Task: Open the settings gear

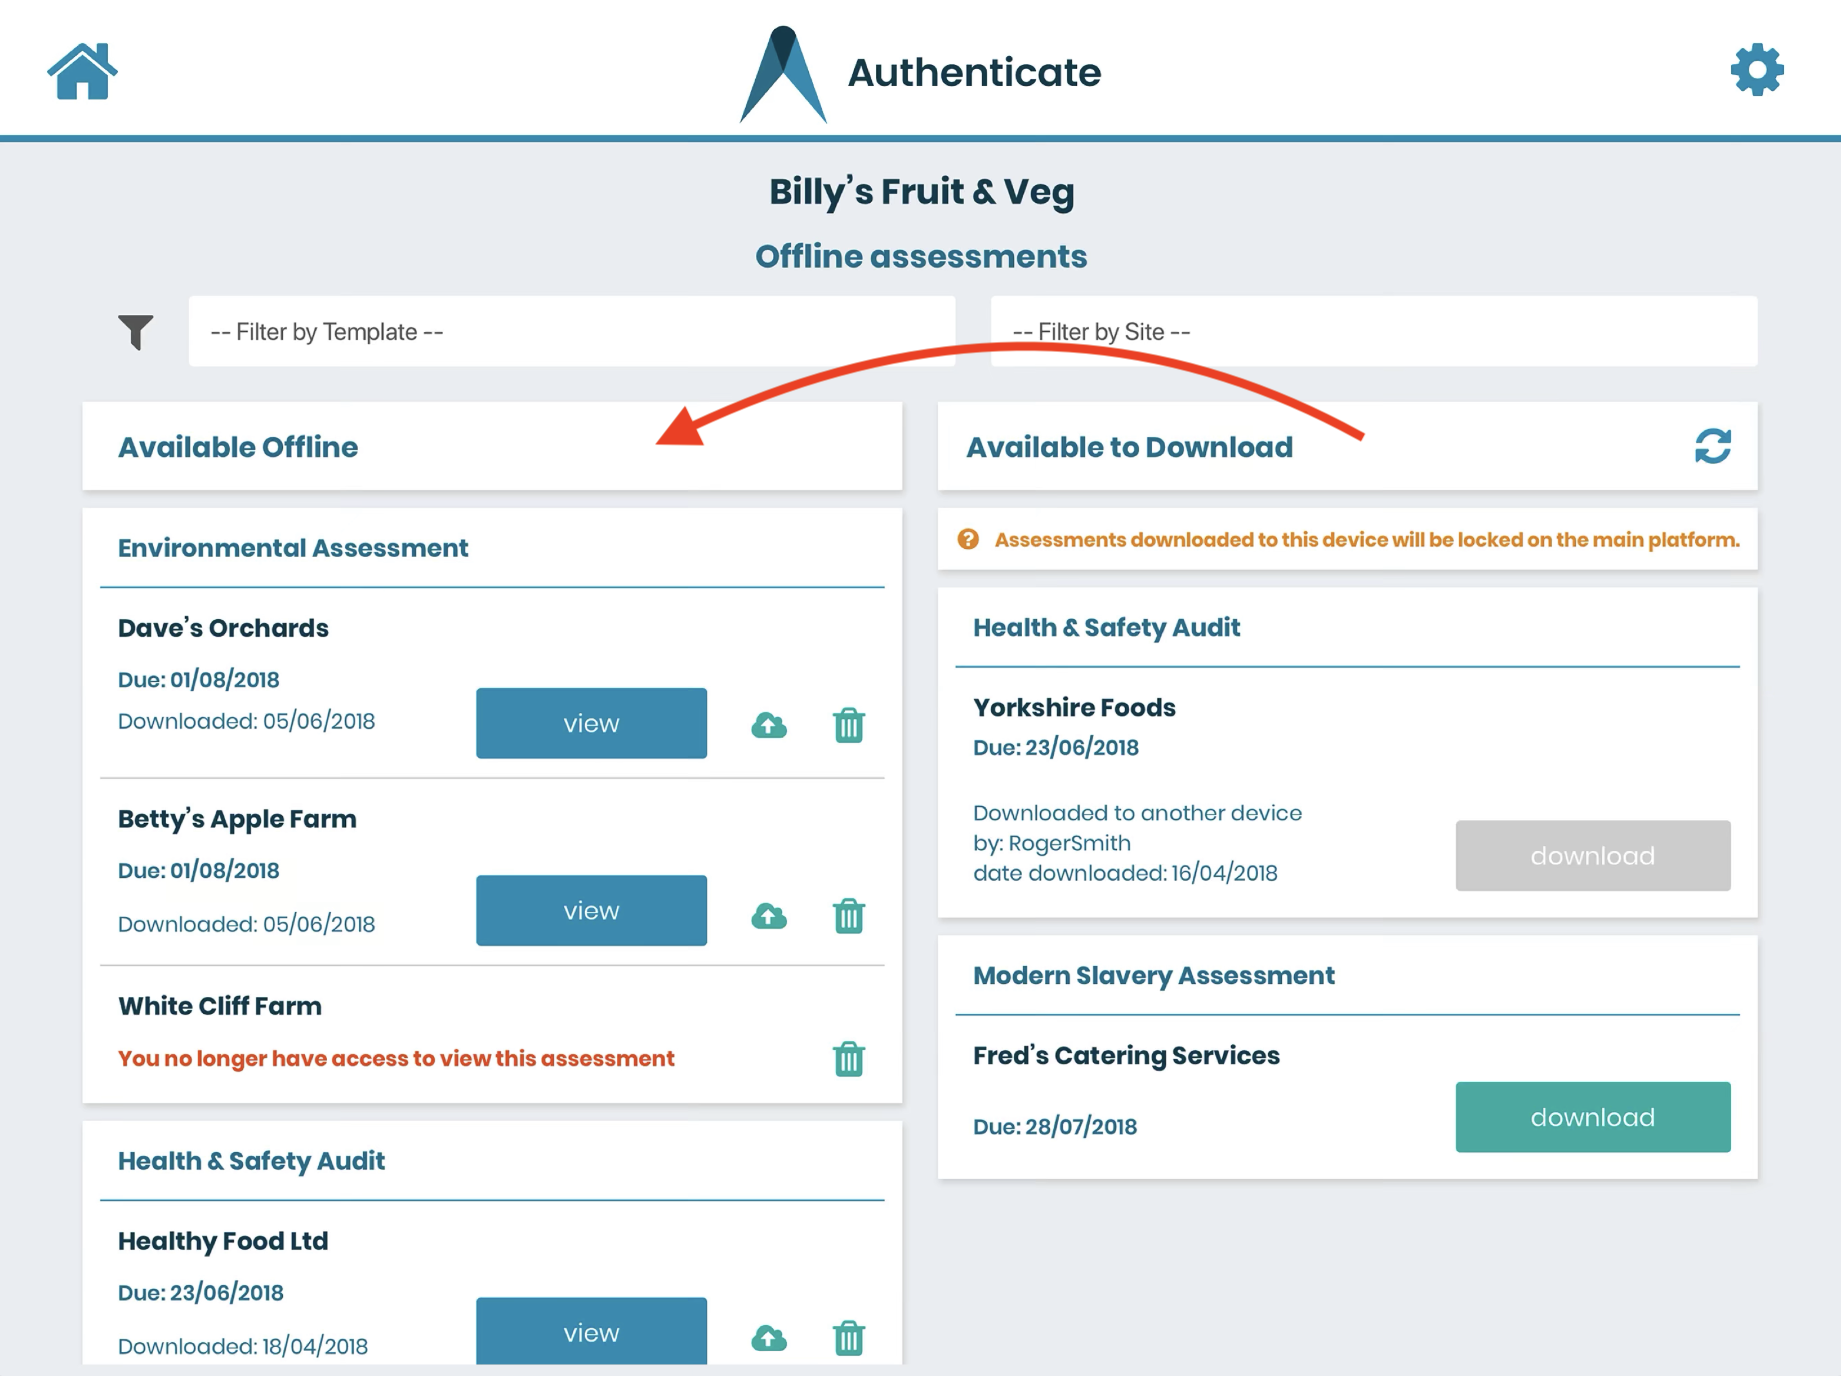Action: (1757, 70)
